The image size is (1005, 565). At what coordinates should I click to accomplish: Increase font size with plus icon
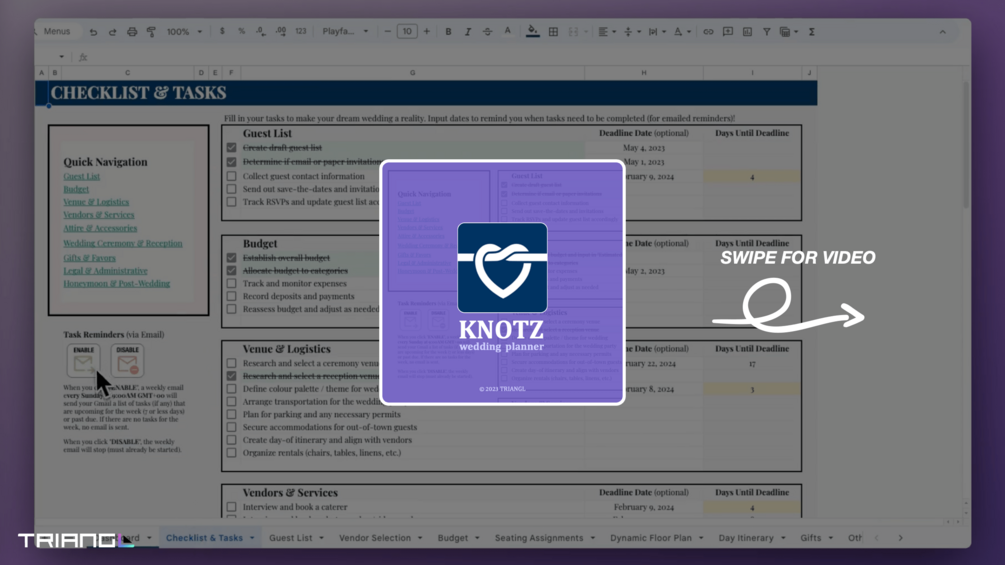point(427,31)
